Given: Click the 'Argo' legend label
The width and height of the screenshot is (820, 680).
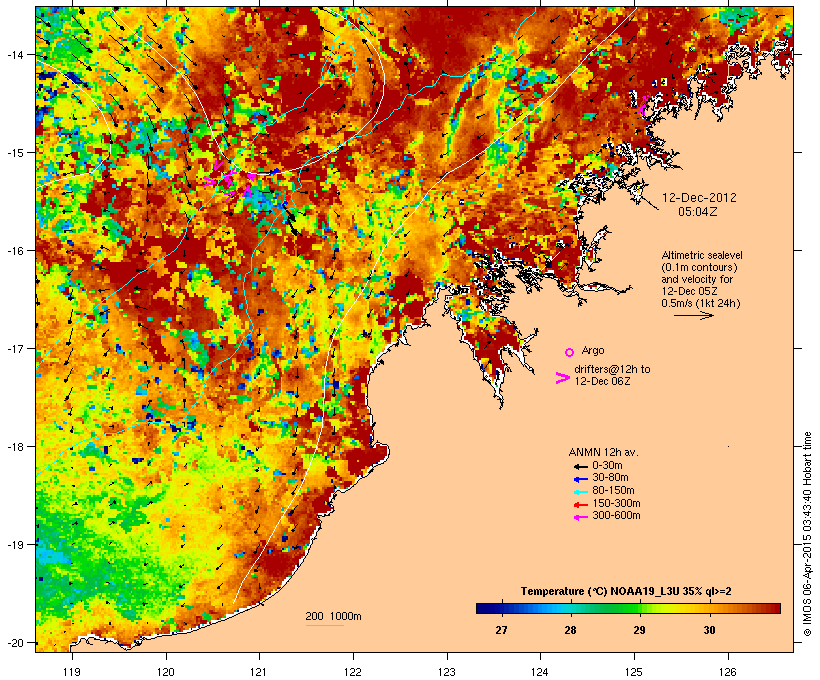Looking at the screenshot, I should click(x=593, y=350).
